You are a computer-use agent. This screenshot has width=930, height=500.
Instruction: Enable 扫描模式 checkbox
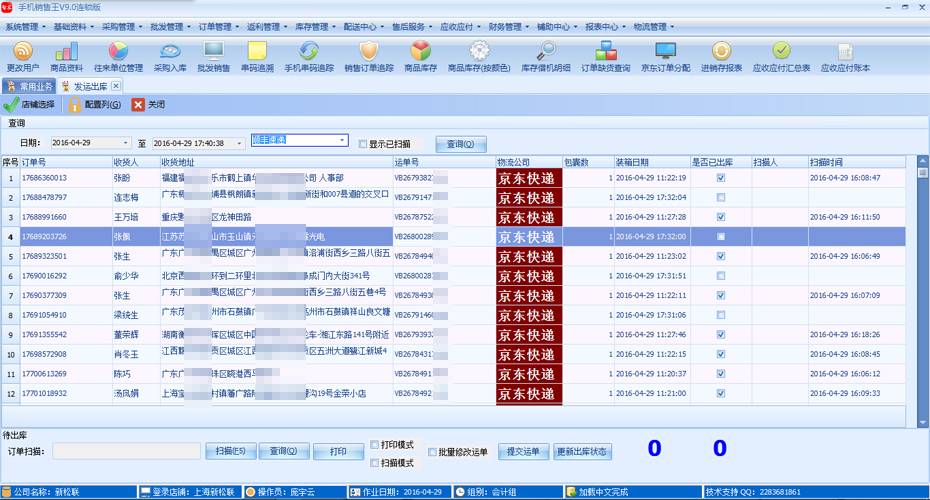click(x=374, y=463)
